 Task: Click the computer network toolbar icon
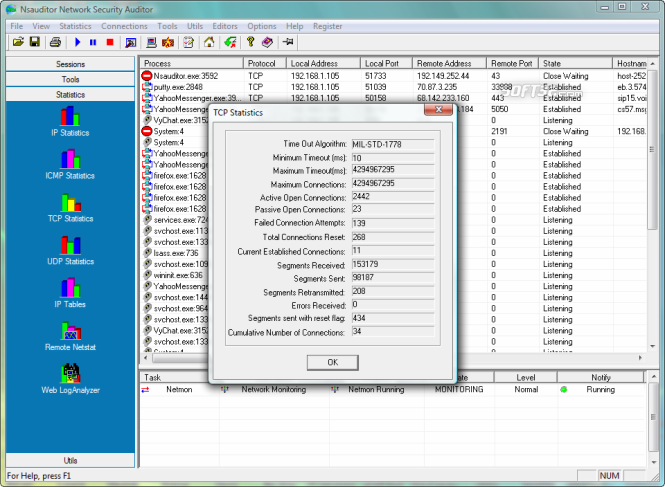151,42
